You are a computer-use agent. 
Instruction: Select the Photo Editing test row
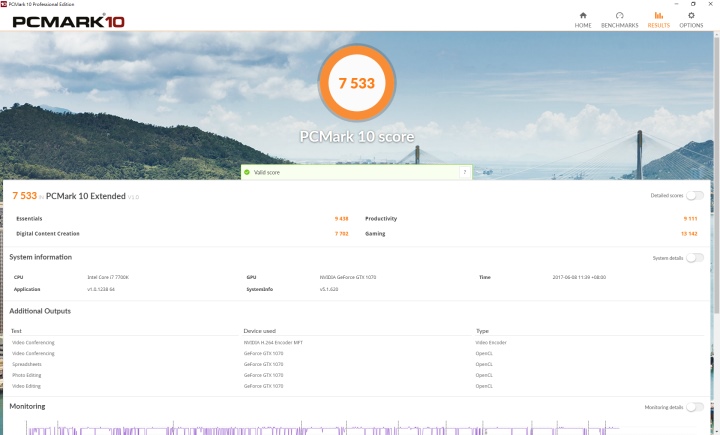point(27,375)
